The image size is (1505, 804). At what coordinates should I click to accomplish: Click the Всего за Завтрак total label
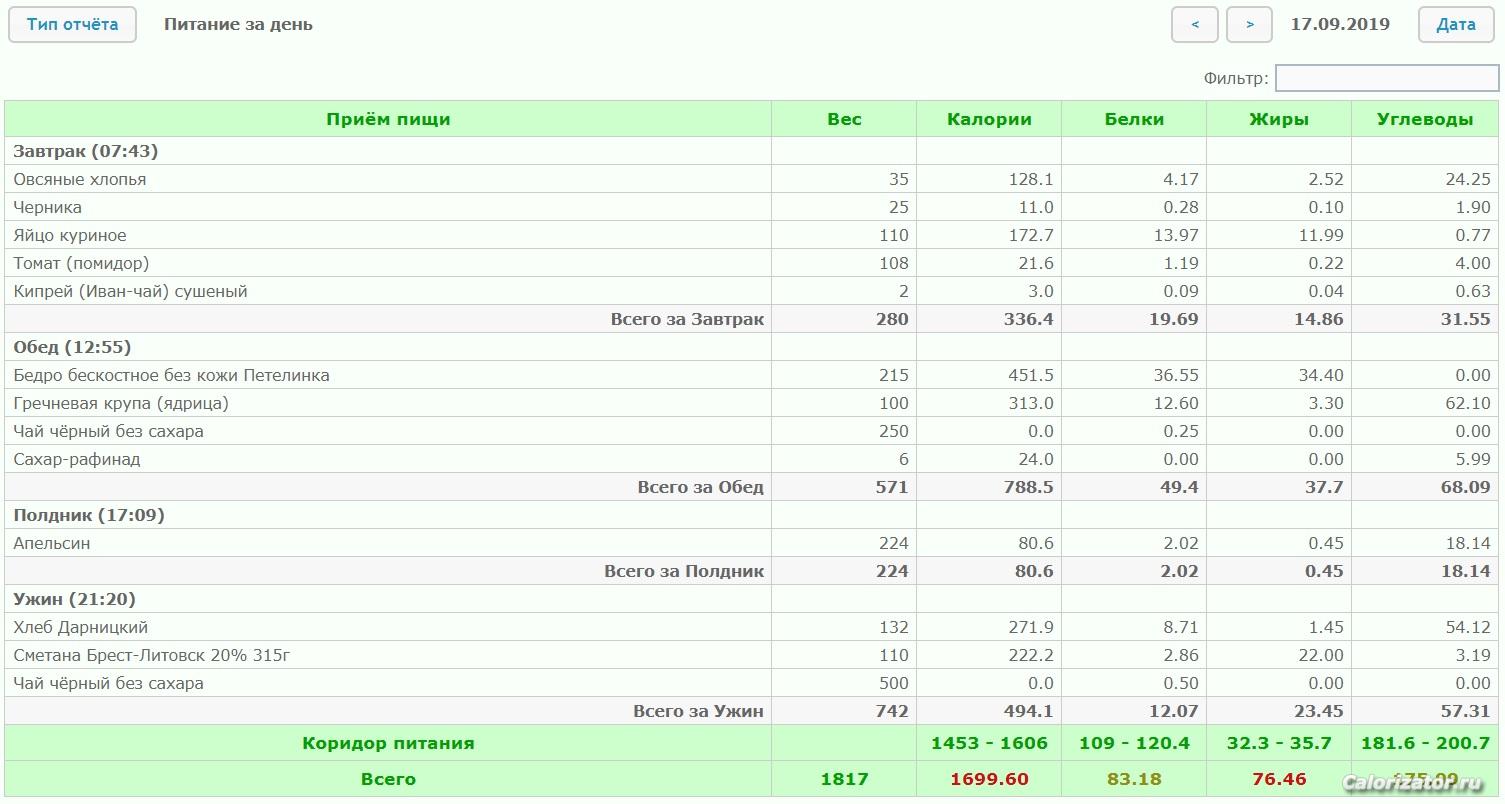(687, 319)
